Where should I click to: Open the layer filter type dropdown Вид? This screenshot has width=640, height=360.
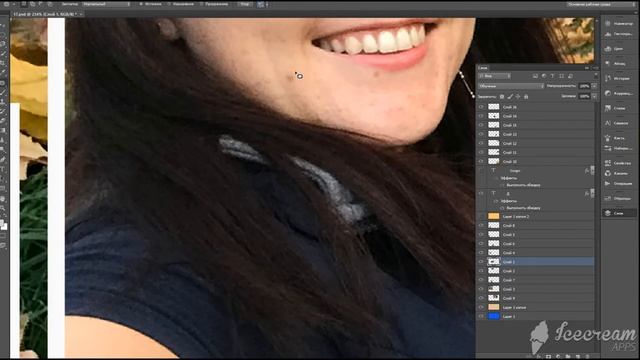point(494,76)
